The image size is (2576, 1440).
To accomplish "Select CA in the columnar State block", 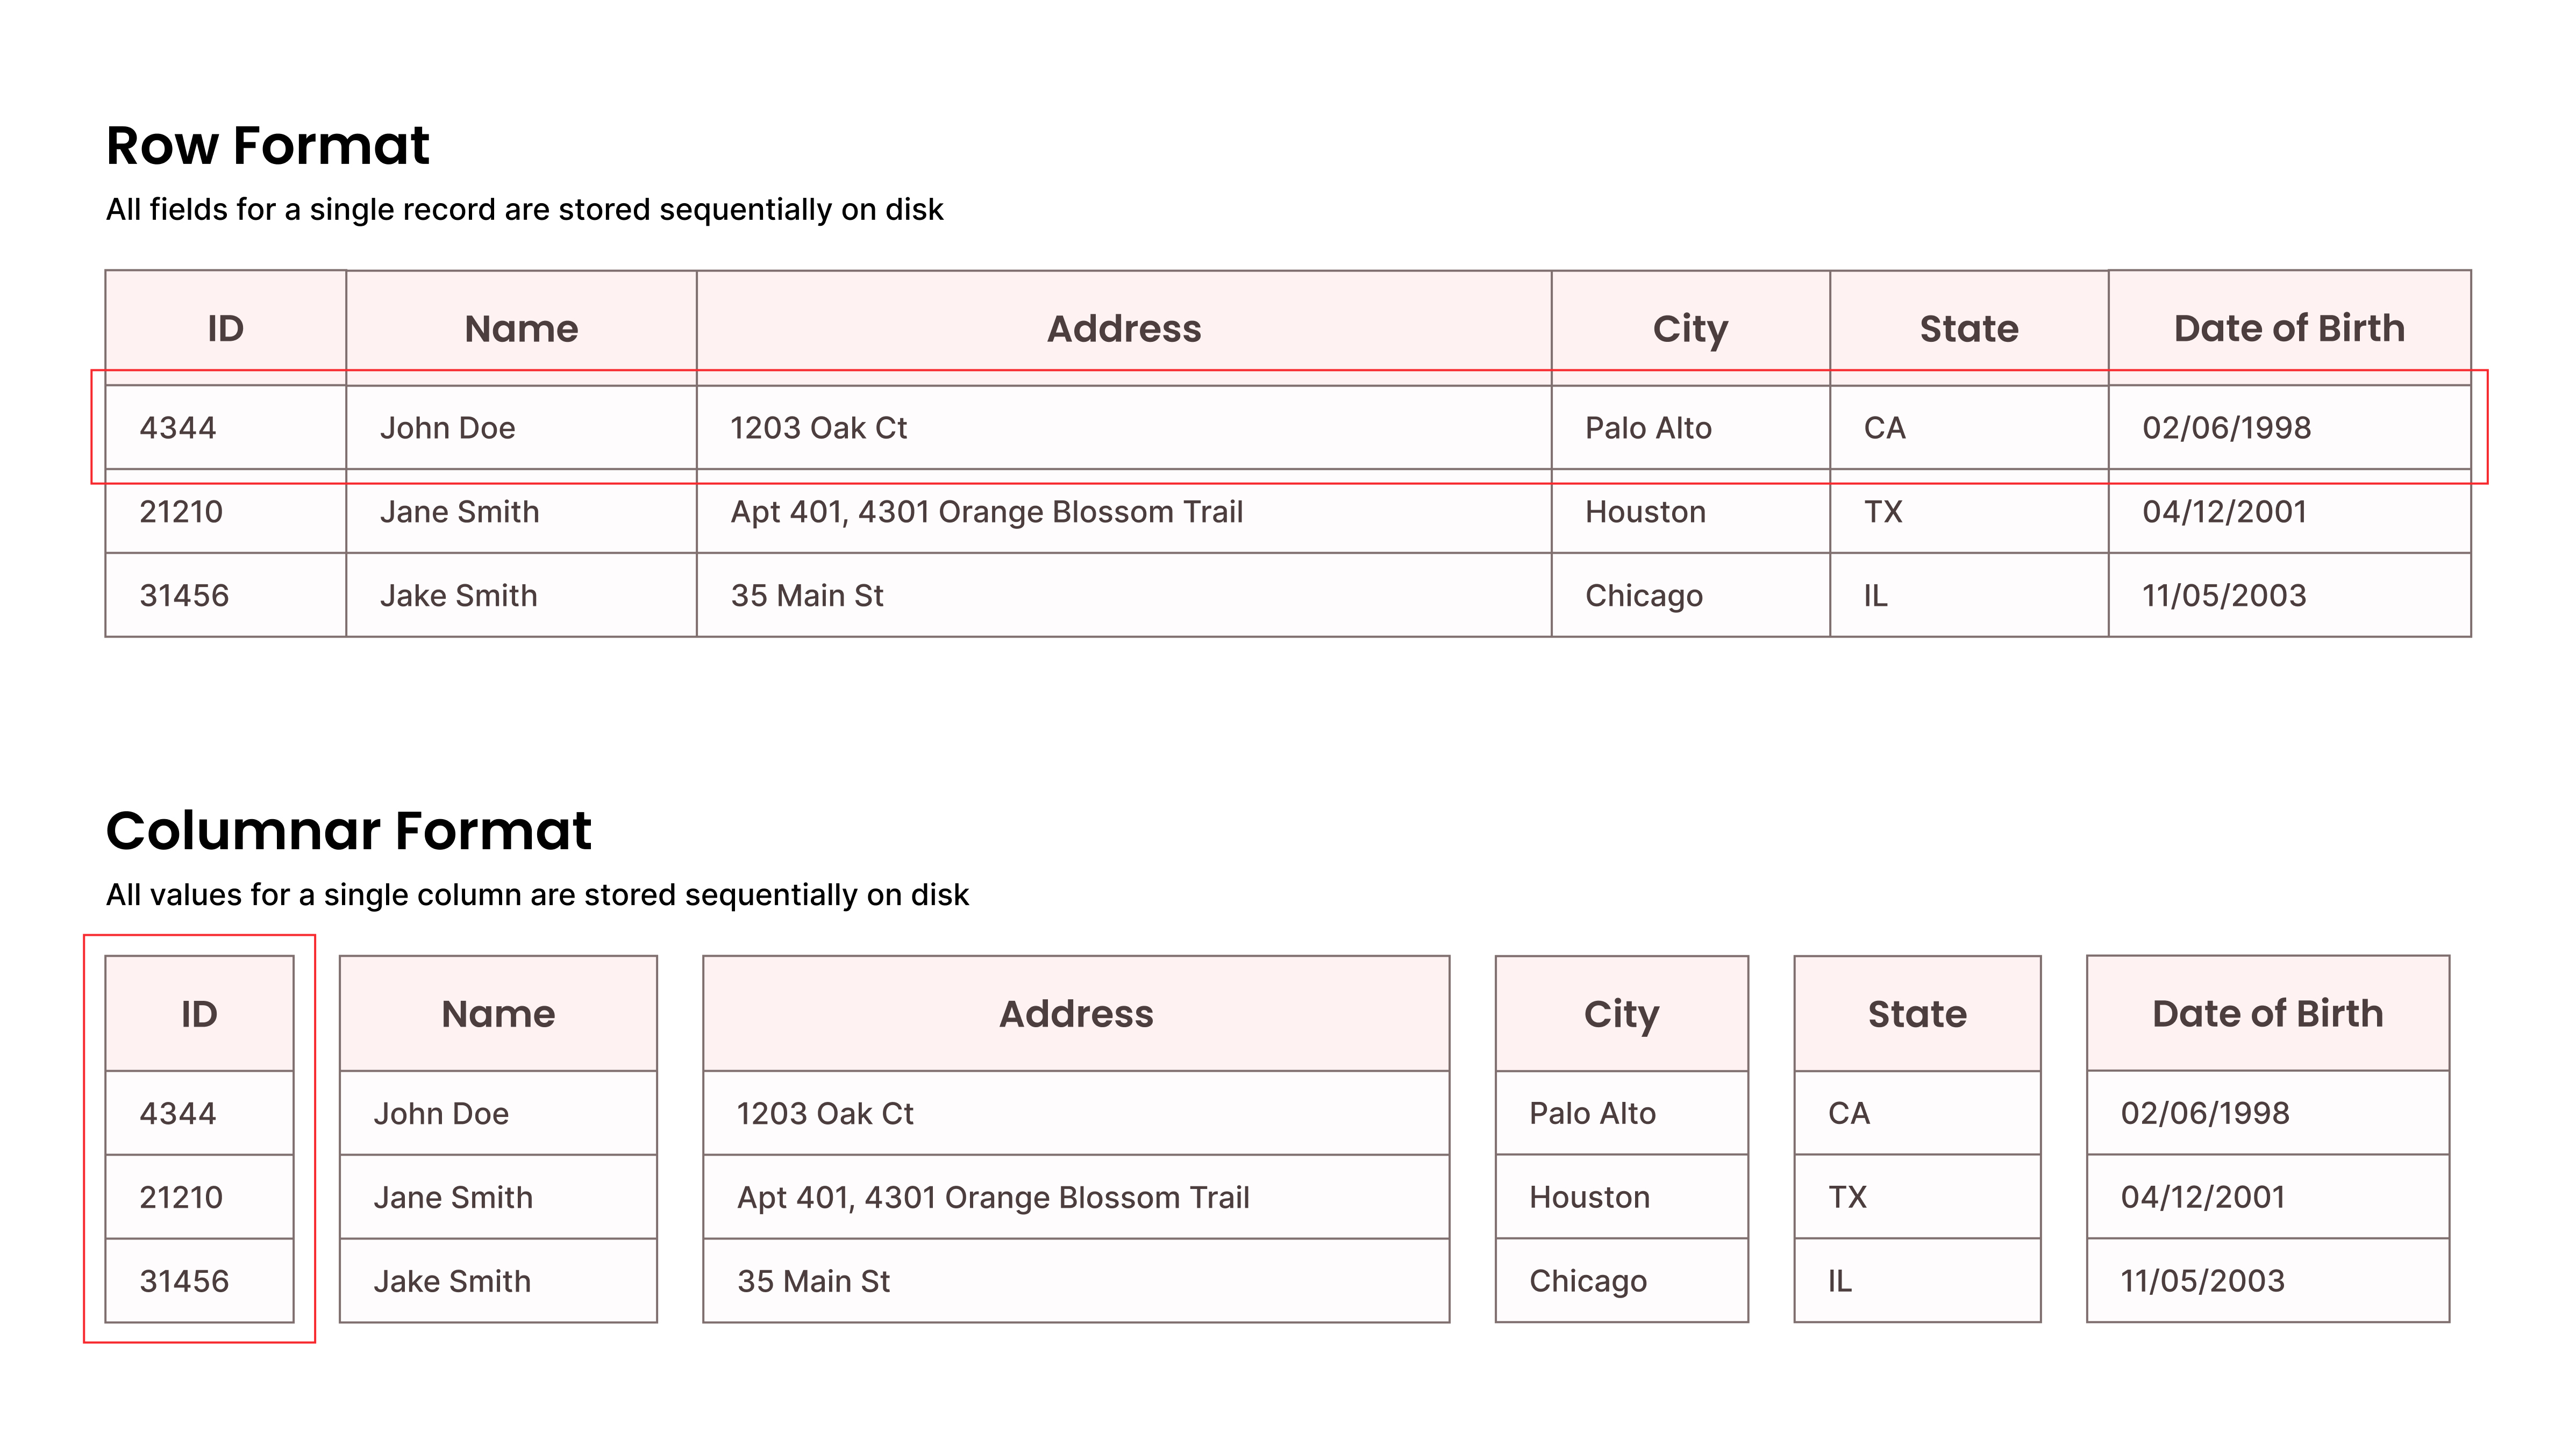I will tap(1848, 1113).
